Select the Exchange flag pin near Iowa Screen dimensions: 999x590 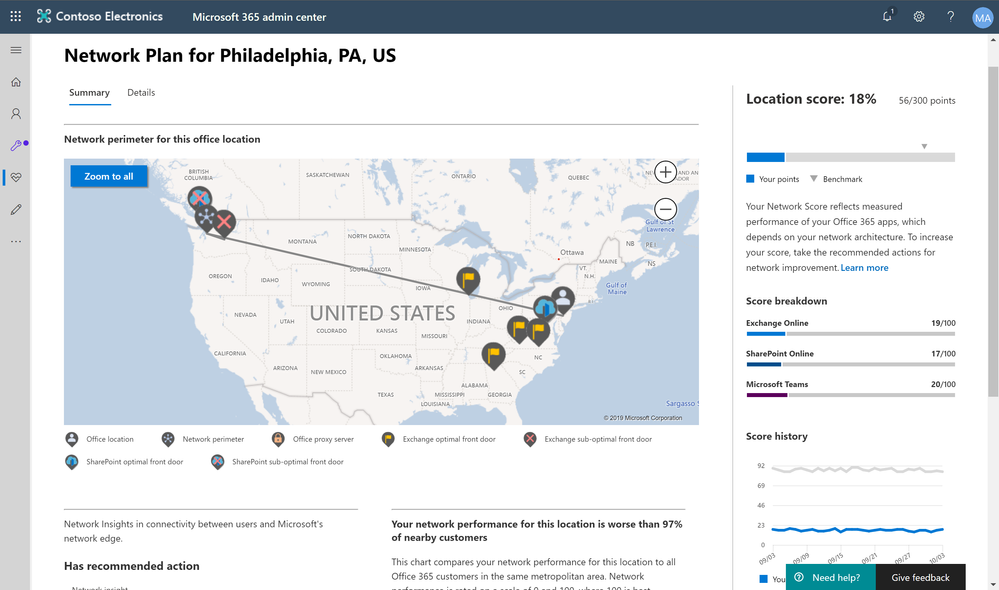[468, 280]
